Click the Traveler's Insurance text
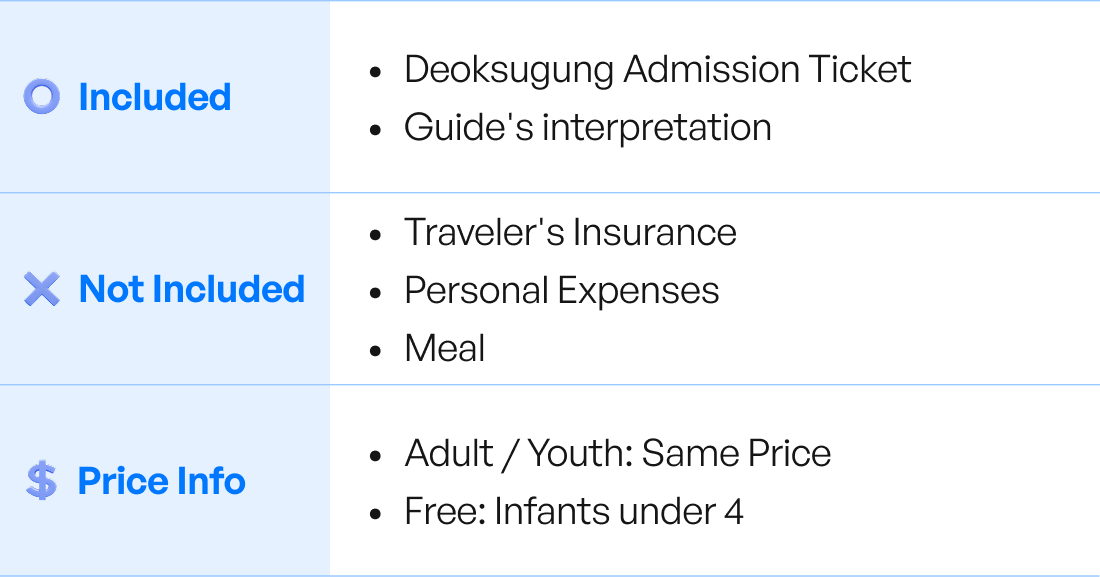The width and height of the screenshot is (1100, 577). [570, 232]
